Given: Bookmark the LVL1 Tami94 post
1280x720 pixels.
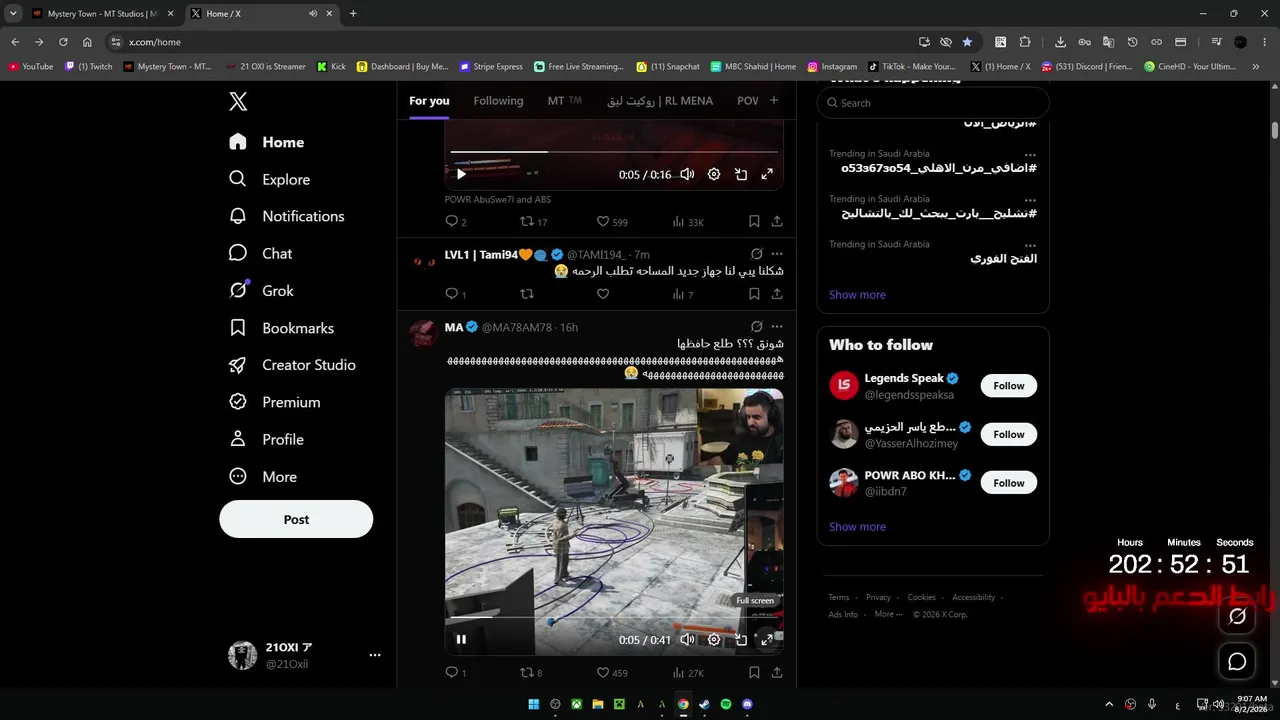Looking at the screenshot, I should [754, 294].
